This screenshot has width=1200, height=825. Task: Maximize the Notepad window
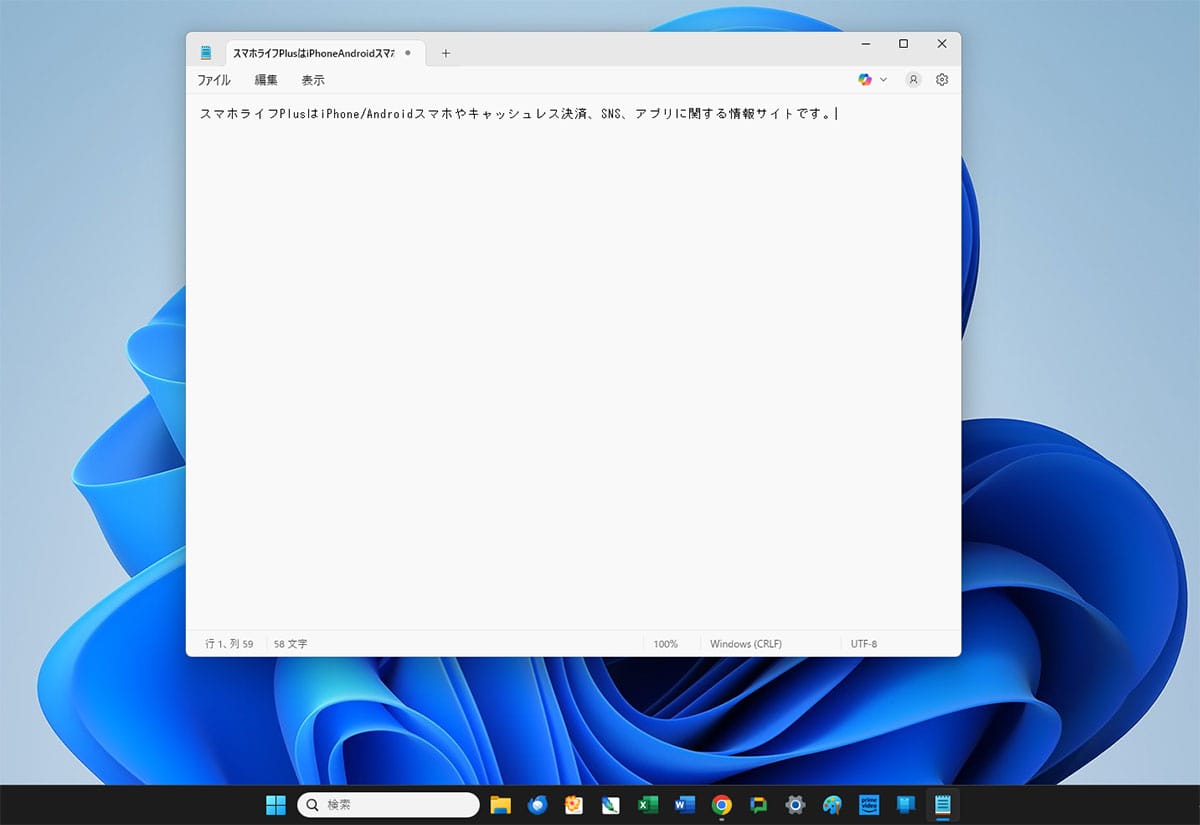[904, 44]
